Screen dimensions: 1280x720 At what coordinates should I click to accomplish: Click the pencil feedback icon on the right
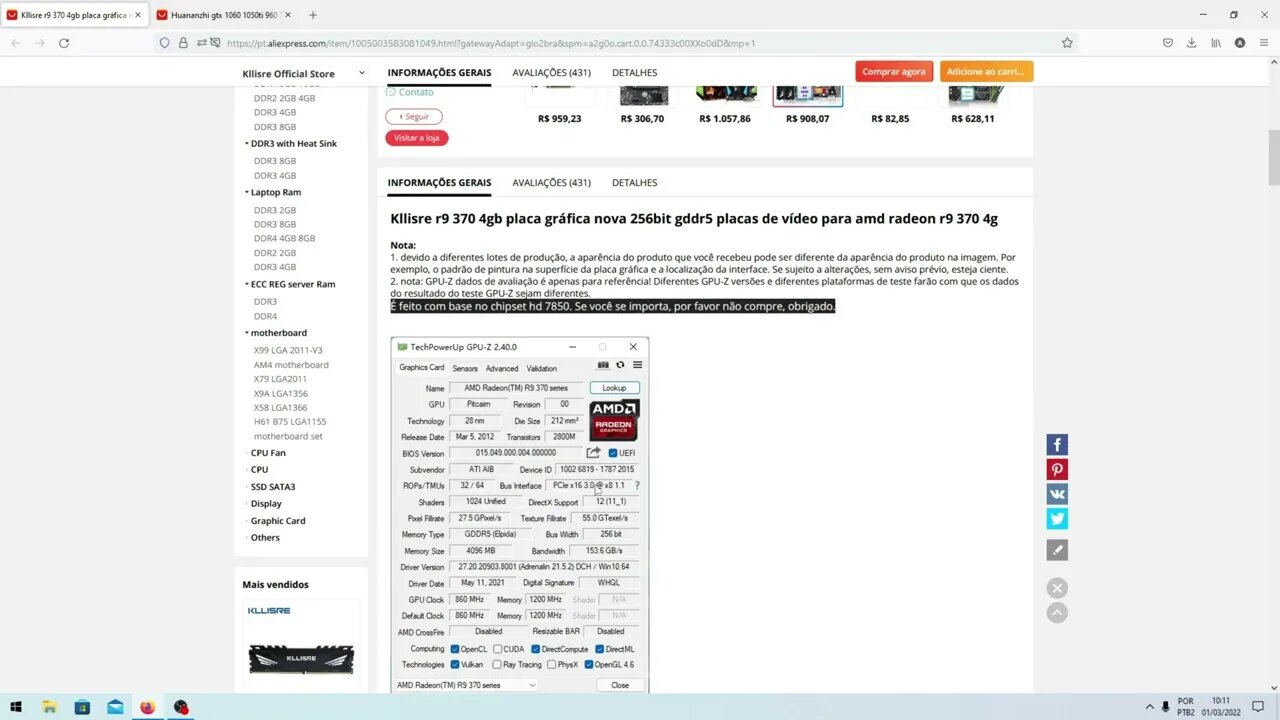click(x=1057, y=550)
